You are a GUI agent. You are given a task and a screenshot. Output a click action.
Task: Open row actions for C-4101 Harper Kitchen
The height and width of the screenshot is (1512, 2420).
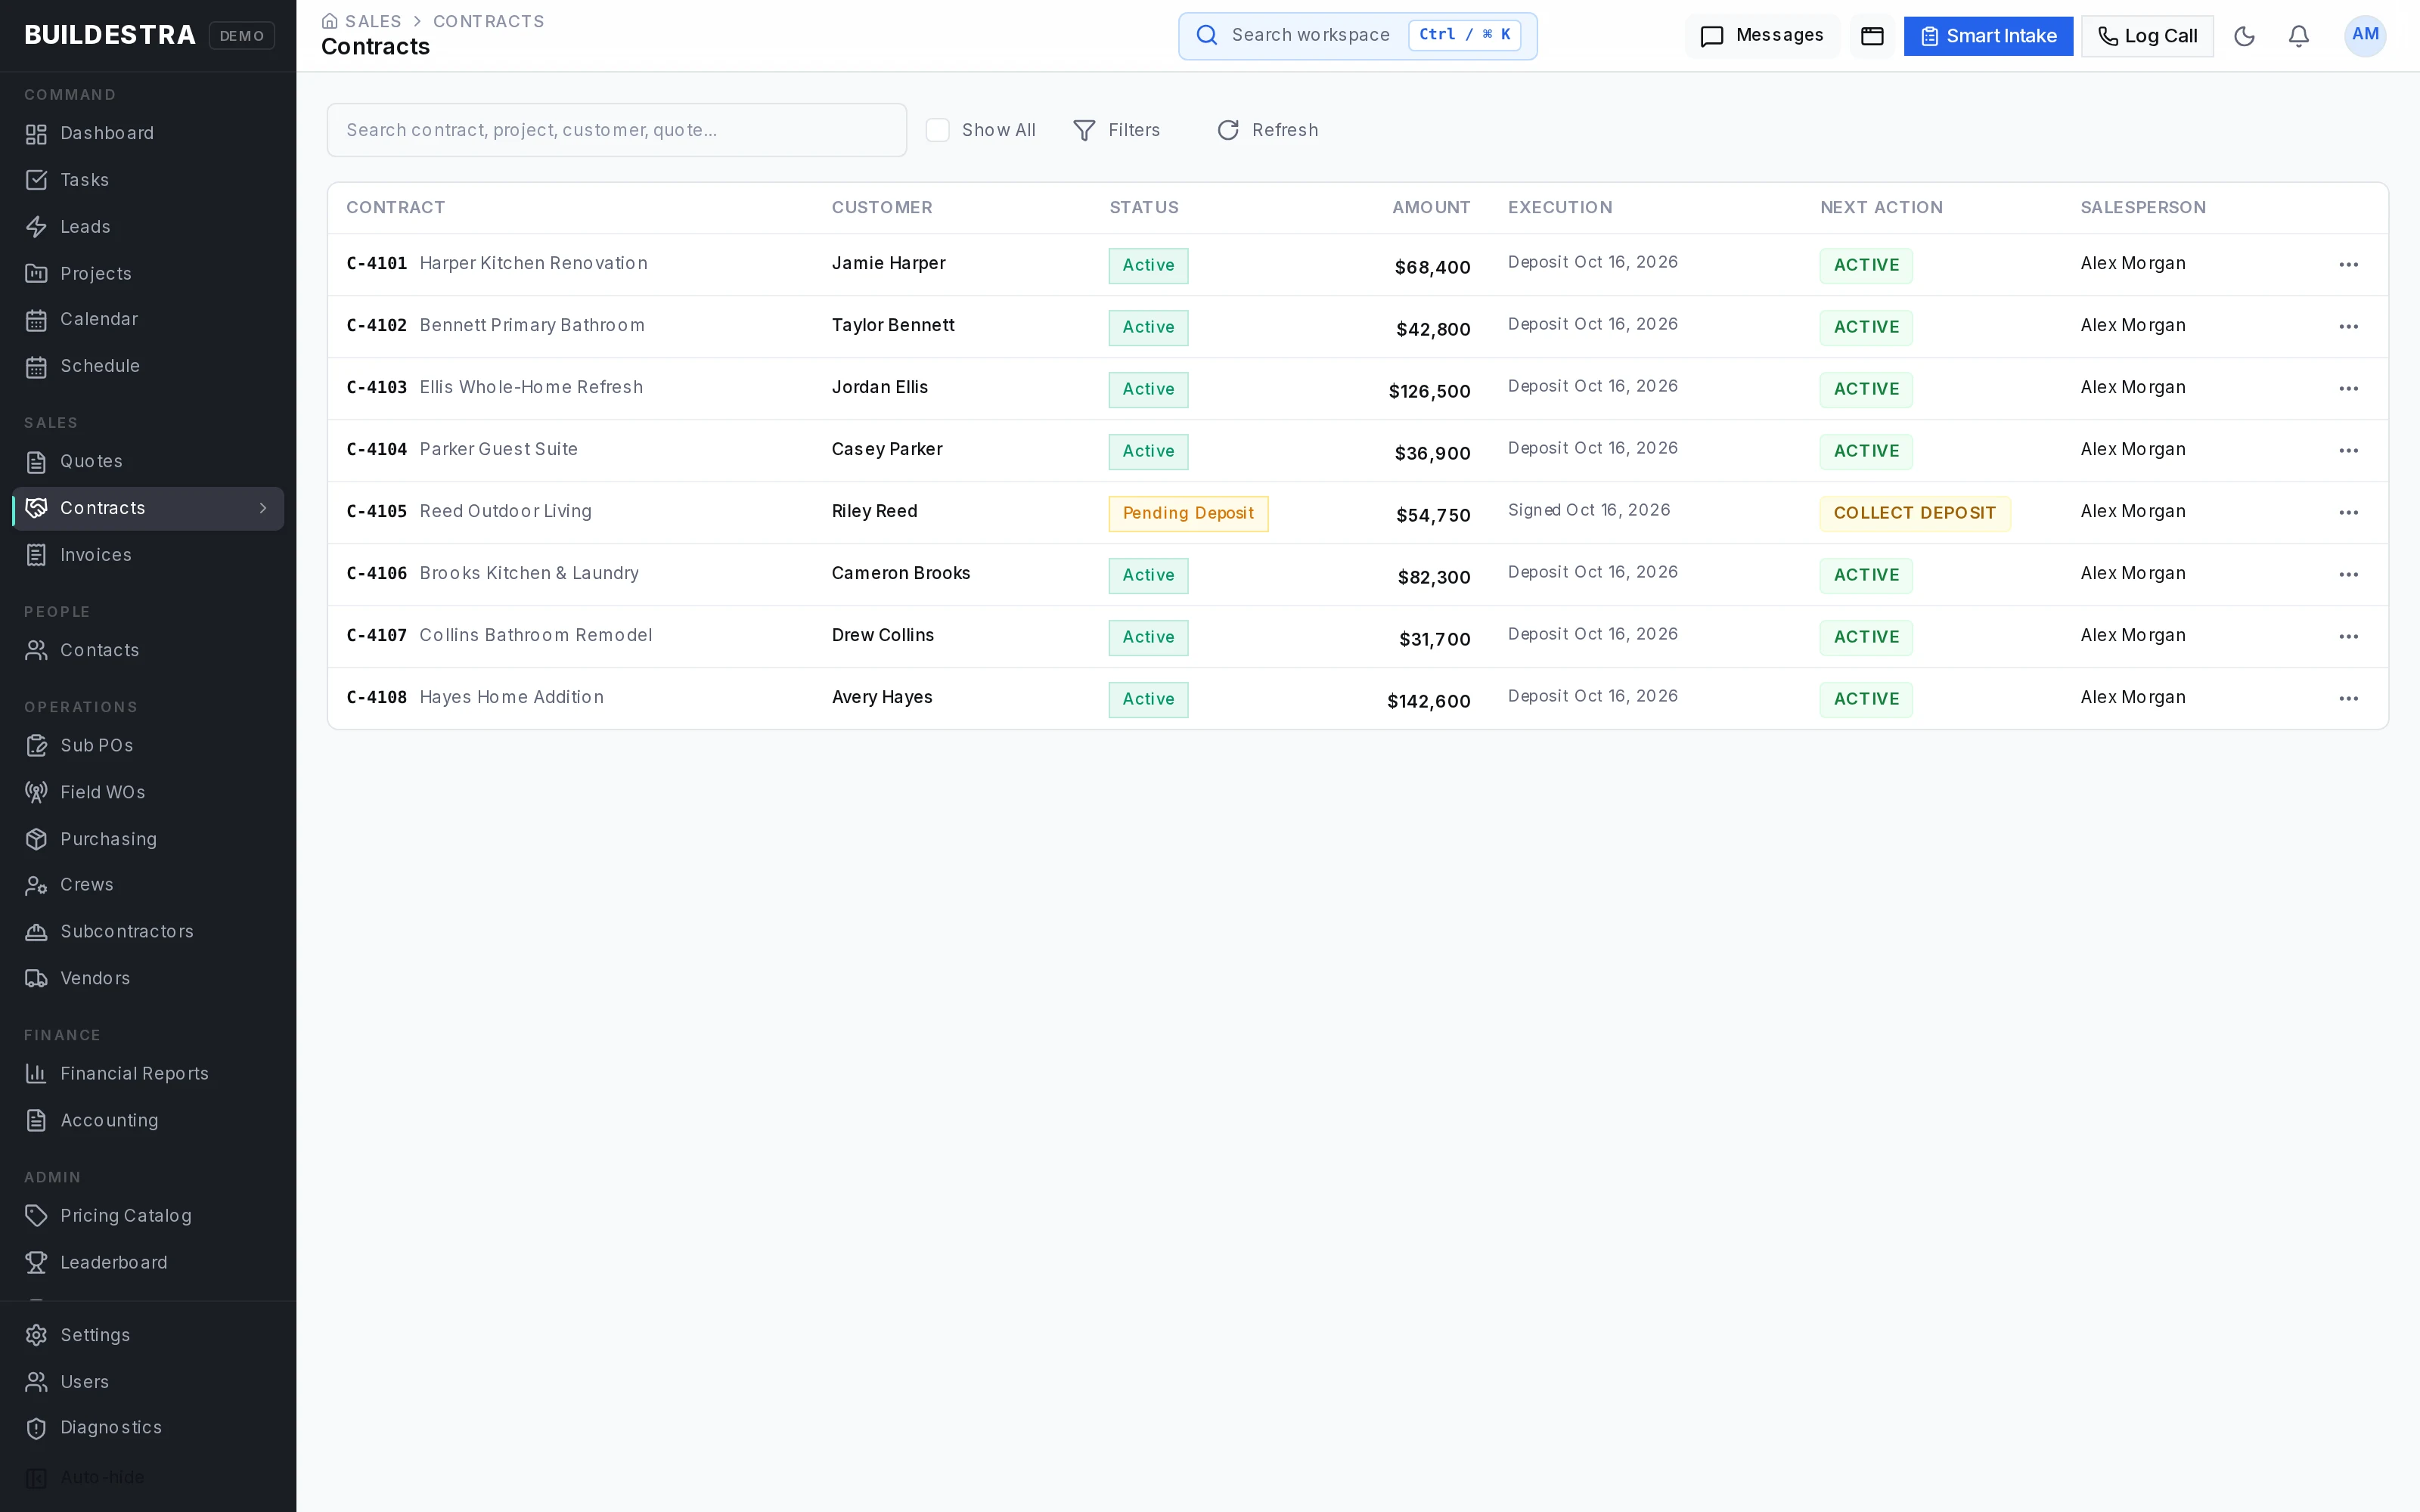click(x=2349, y=265)
